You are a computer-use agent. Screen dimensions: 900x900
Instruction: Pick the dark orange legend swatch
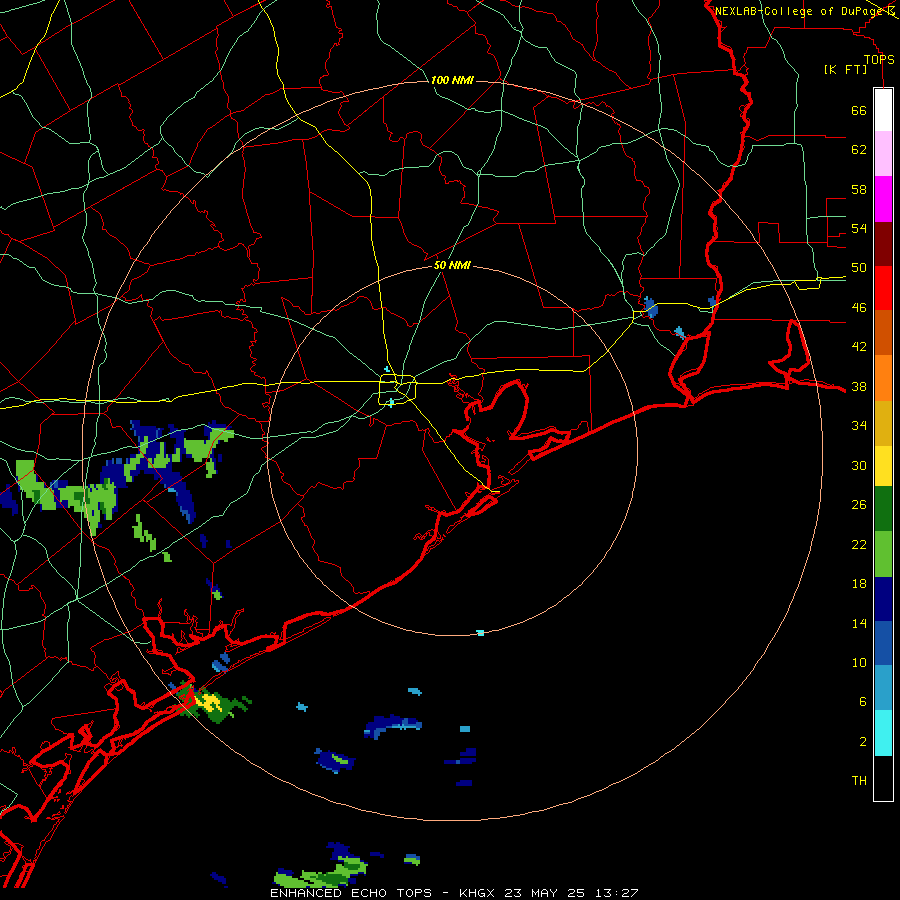tap(883, 333)
